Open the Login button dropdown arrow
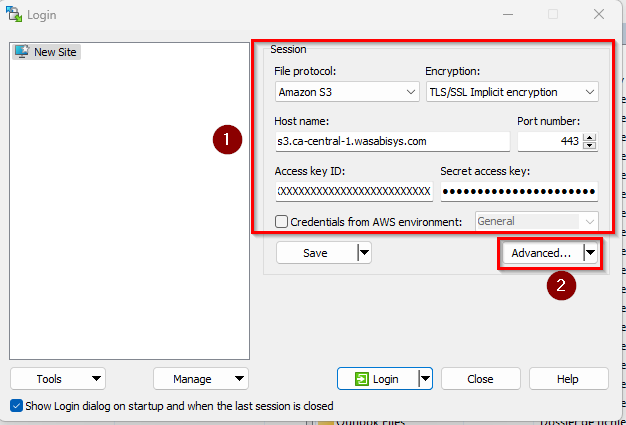The height and width of the screenshot is (425, 626). point(426,379)
